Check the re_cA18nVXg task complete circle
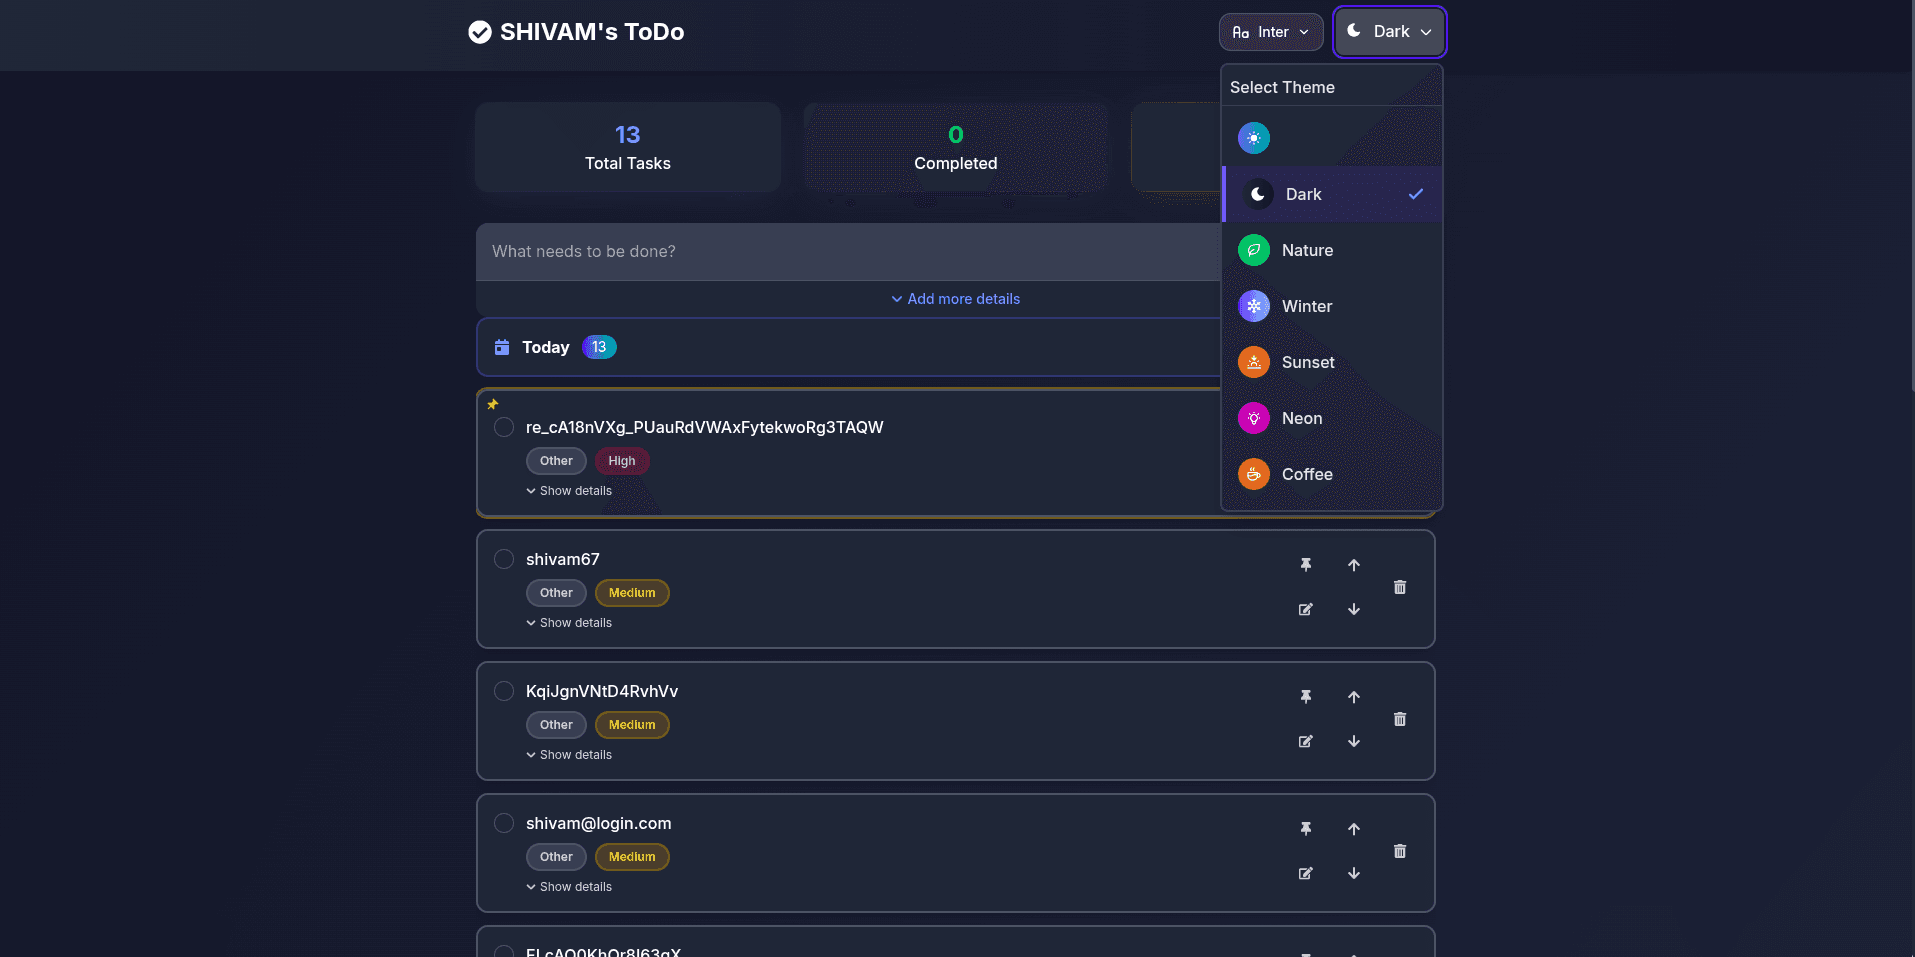The image size is (1915, 957). pos(503,427)
